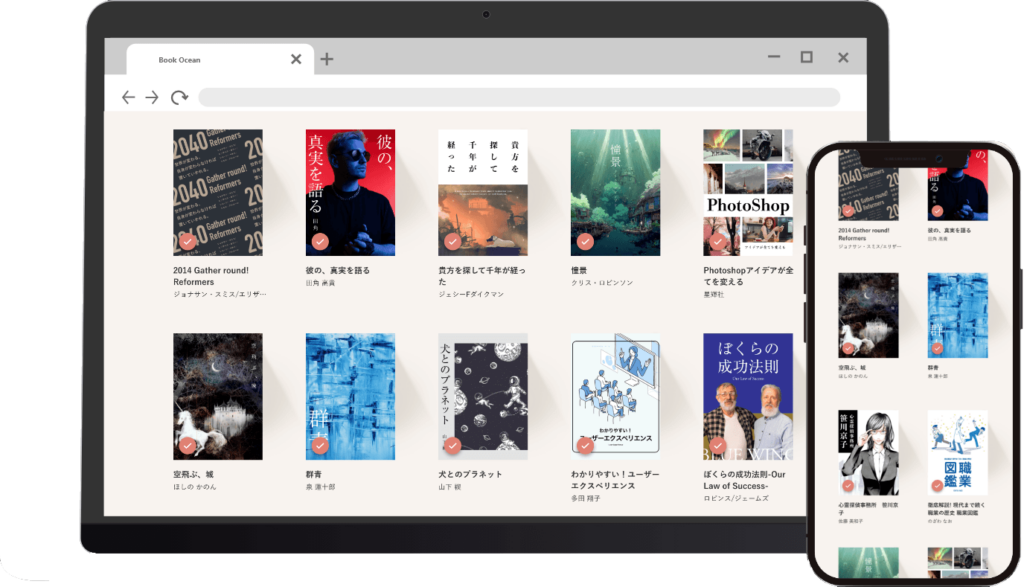This screenshot has width=1024, height=587.
Task: Open 彼の、真実を語る book cover in laptop
Action: pos(350,193)
